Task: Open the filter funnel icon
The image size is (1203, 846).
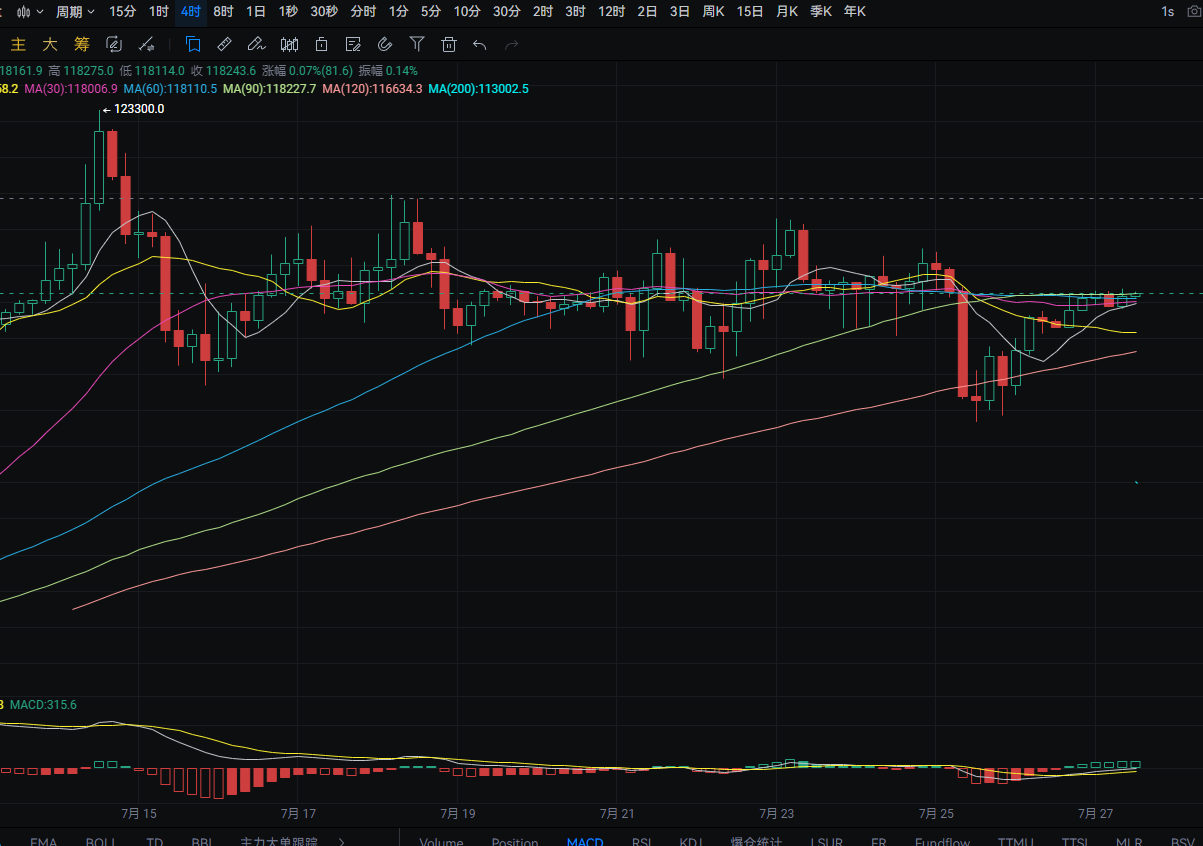Action: tap(417, 44)
